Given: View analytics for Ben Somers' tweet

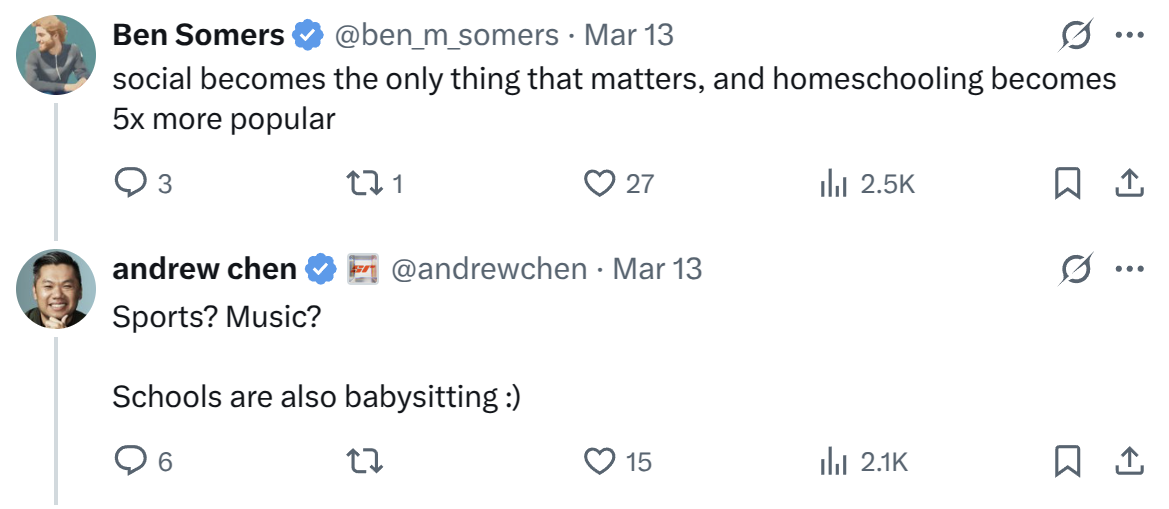Looking at the screenshot, I should [x=833, y=183].
